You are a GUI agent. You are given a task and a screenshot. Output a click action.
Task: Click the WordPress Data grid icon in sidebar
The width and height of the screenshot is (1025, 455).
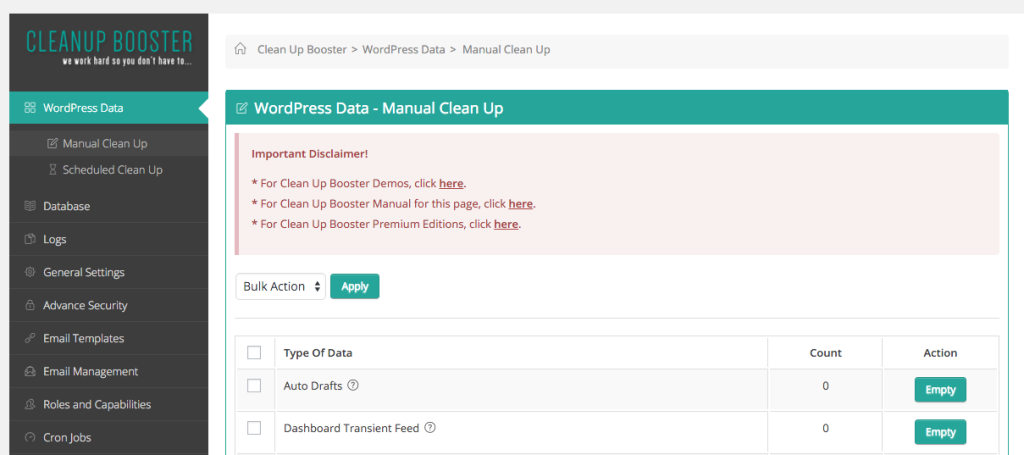(29, 108)
